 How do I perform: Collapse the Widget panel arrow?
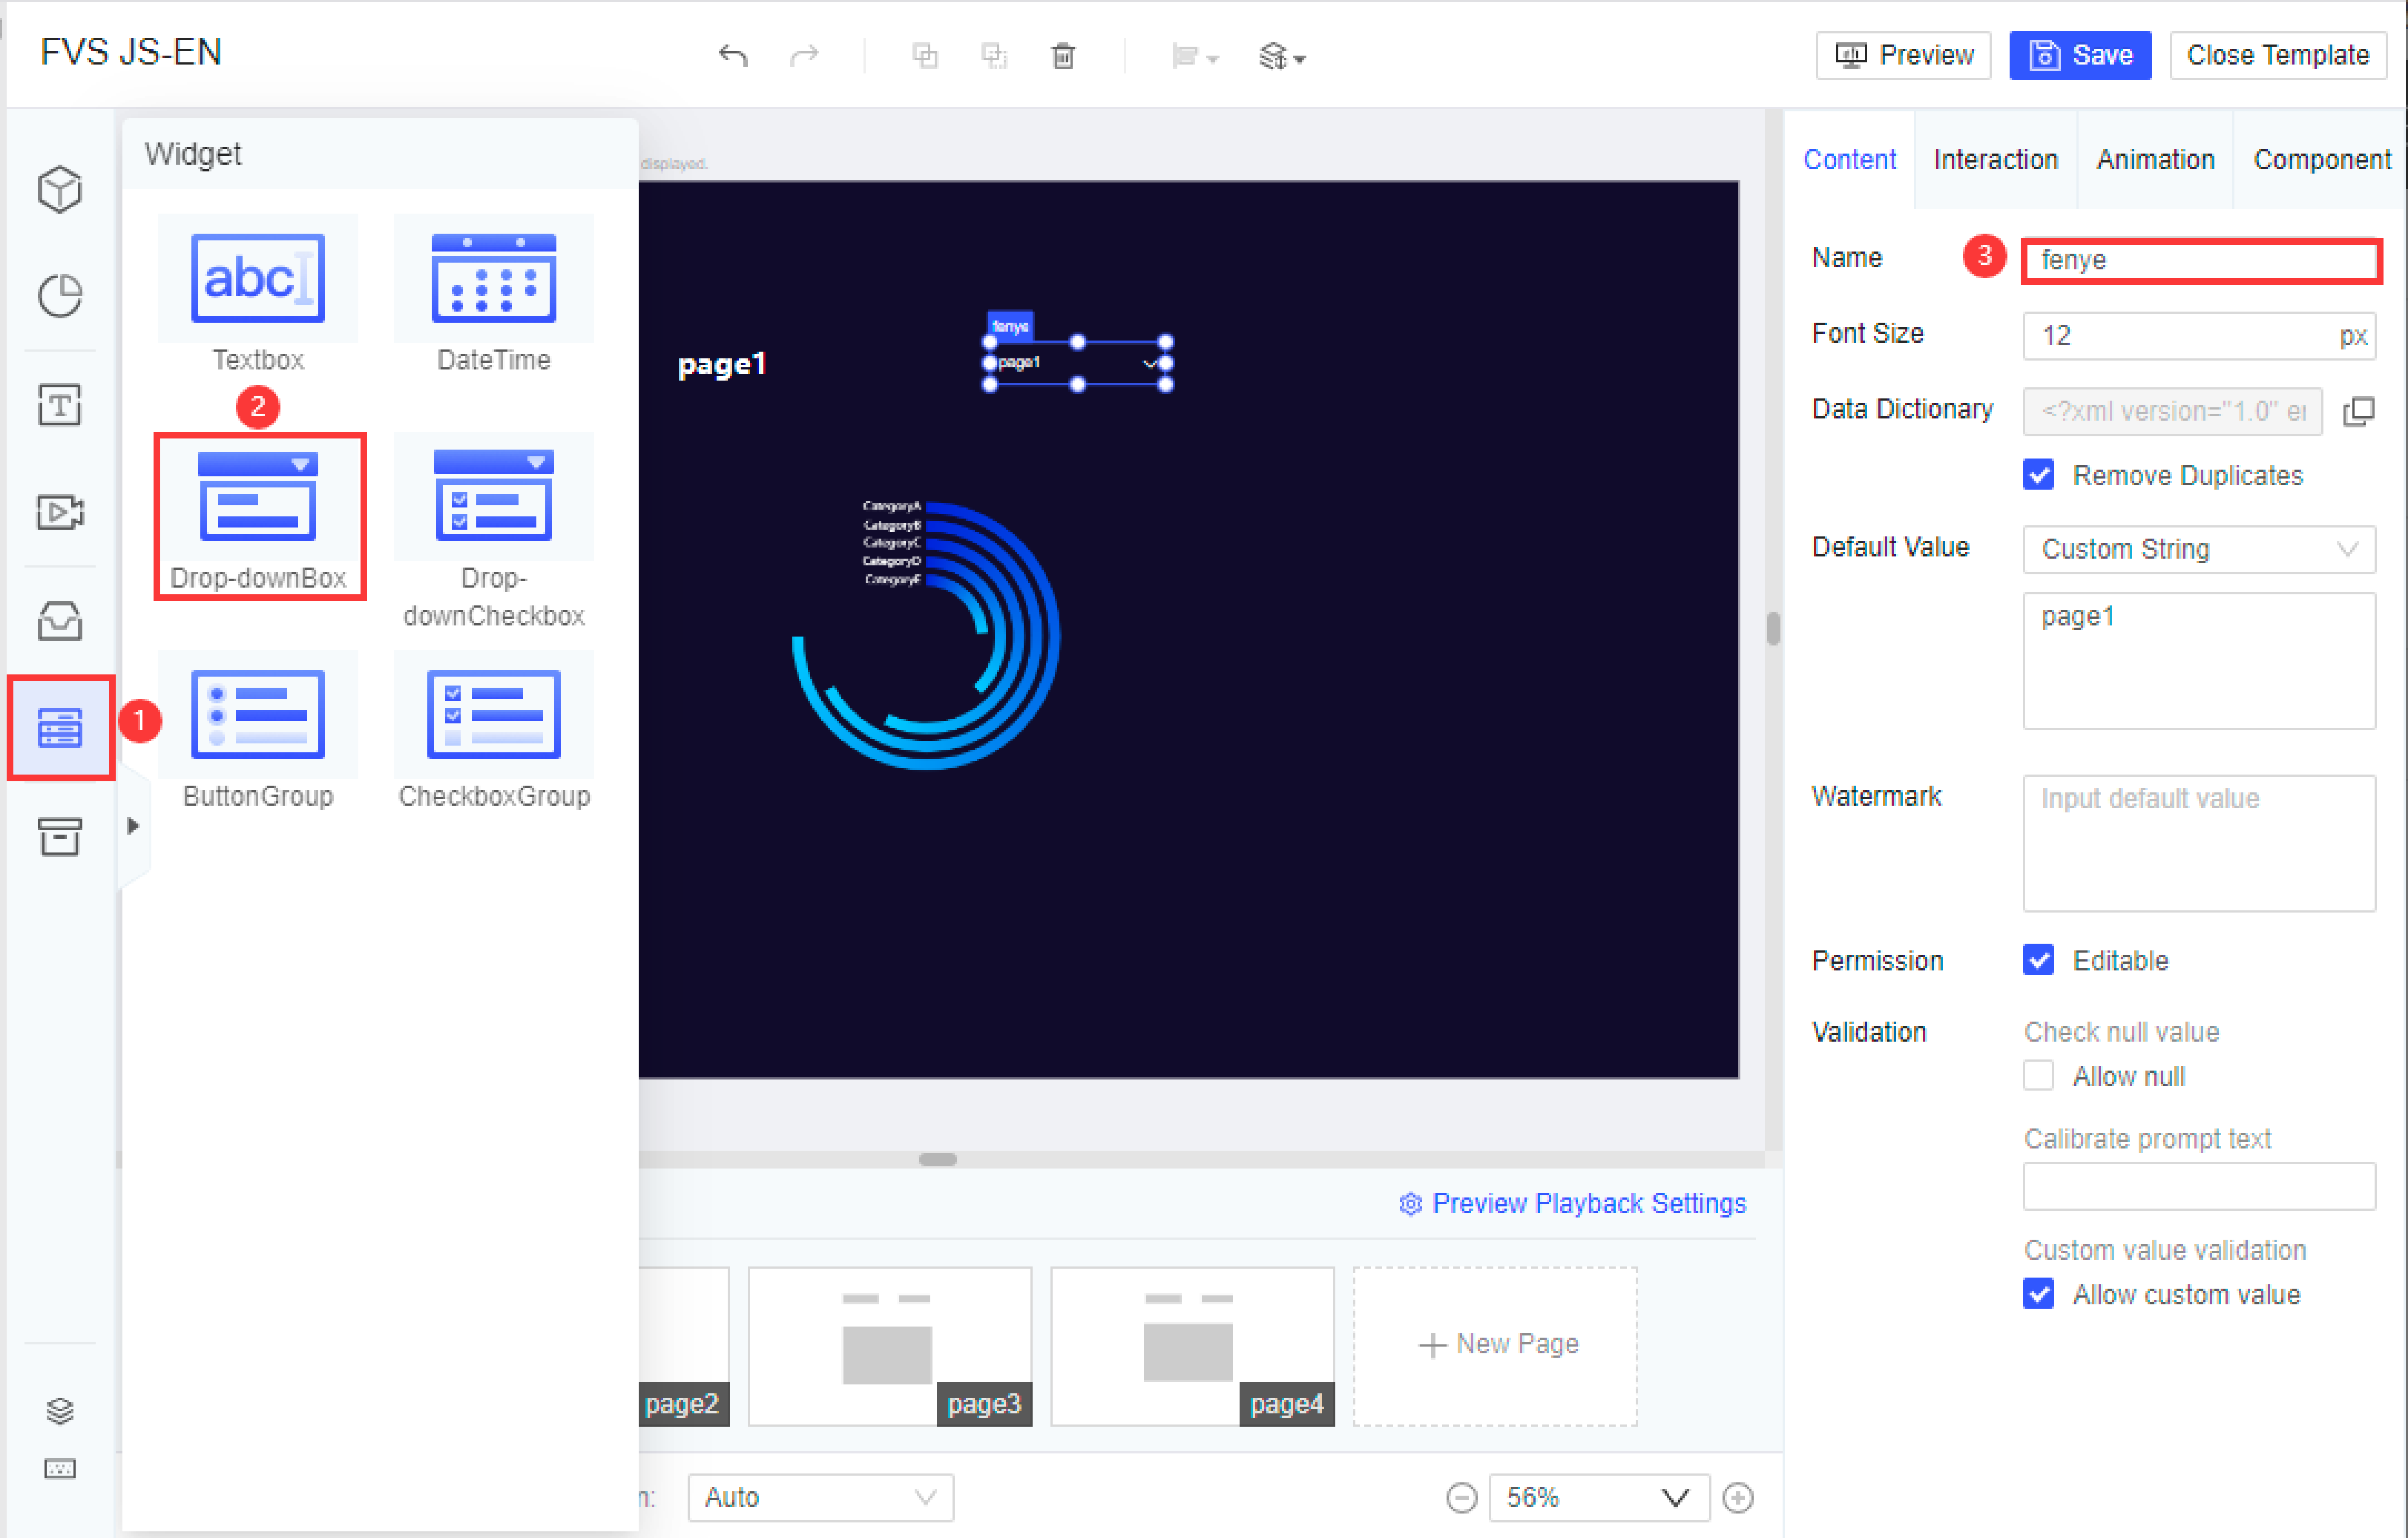click(x=133, y=826)
